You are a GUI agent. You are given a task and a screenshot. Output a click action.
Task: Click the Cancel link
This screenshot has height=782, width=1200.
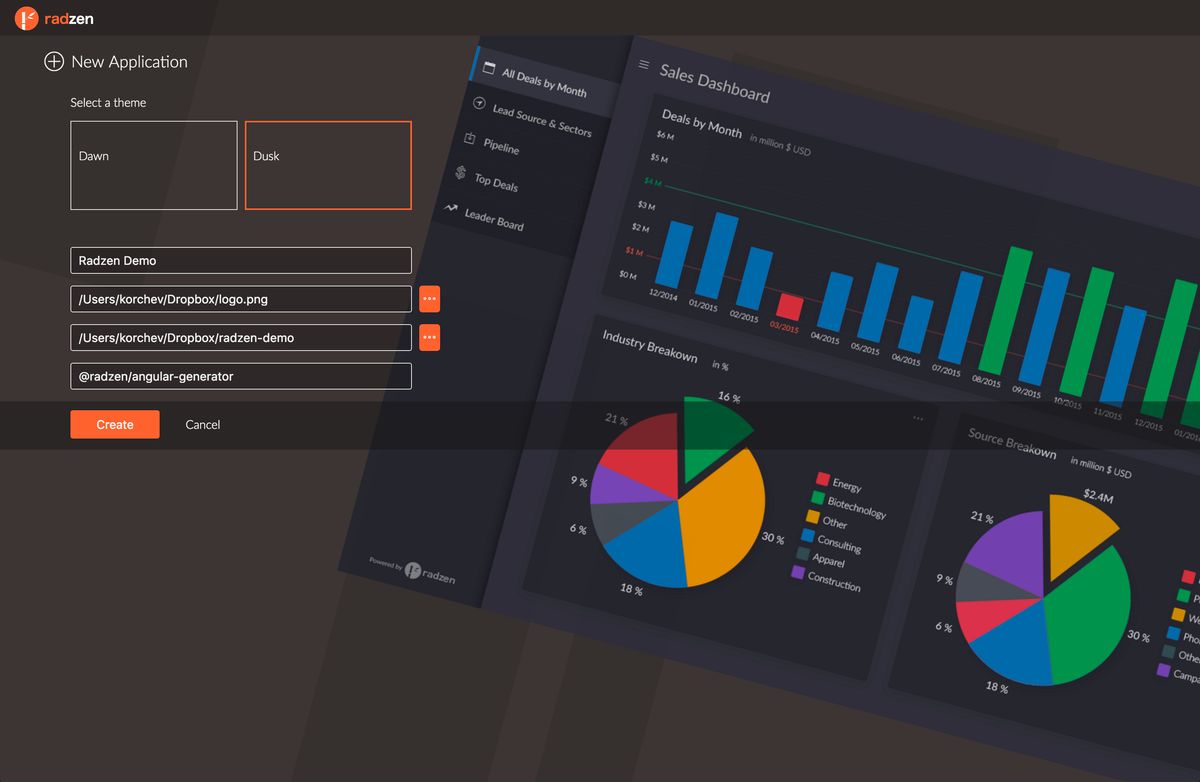(x=202, y=424)
